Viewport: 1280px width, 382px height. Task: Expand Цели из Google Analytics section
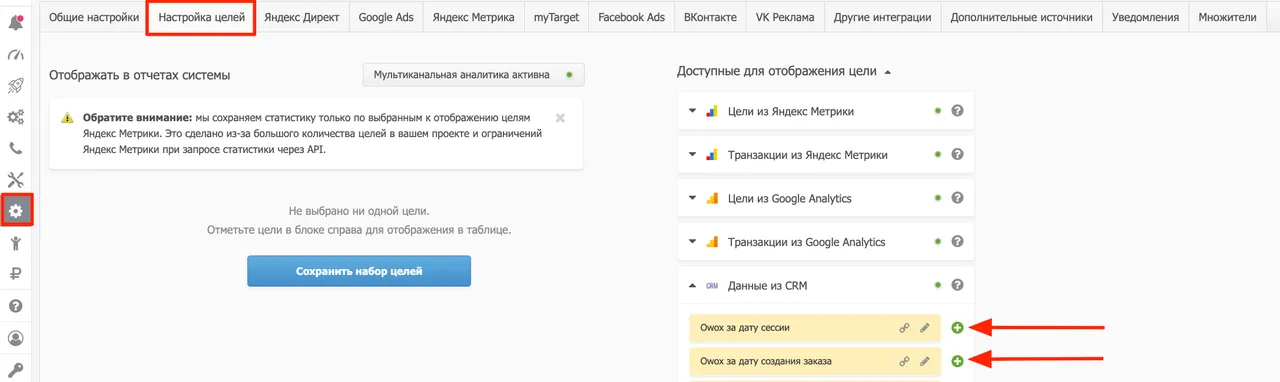(x=691, y=198)
